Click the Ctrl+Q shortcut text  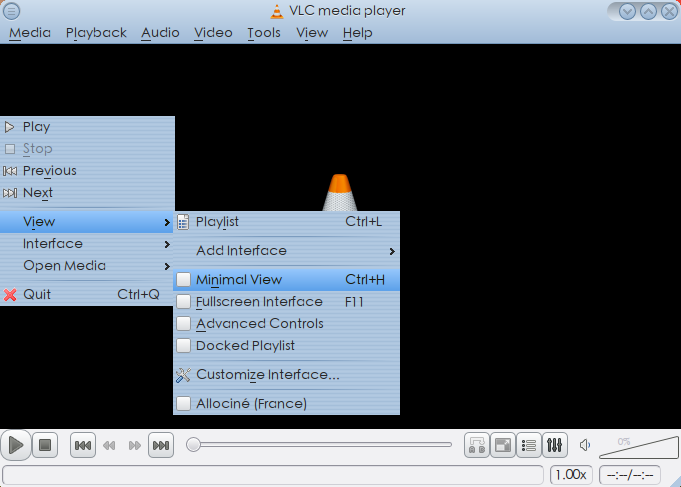(139, 295)
